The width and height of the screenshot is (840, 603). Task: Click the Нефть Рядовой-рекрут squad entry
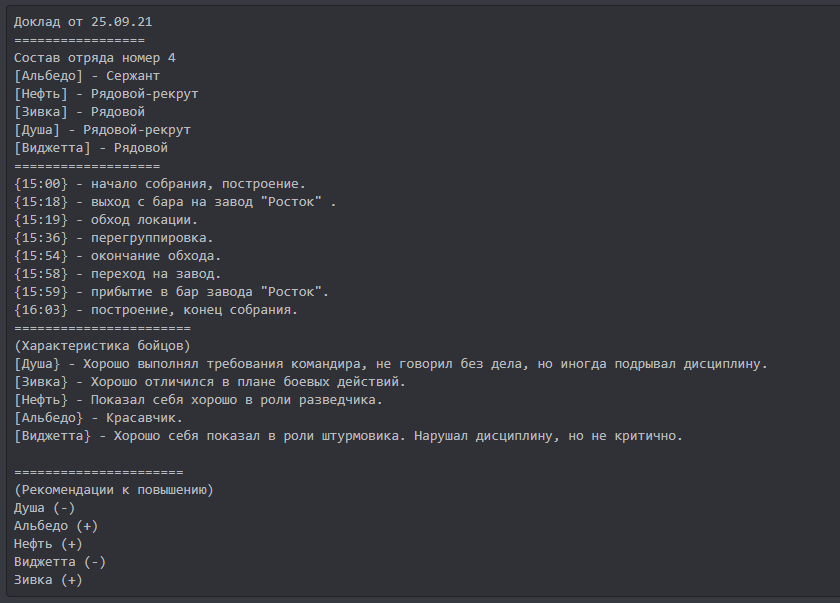pos(106,94)
